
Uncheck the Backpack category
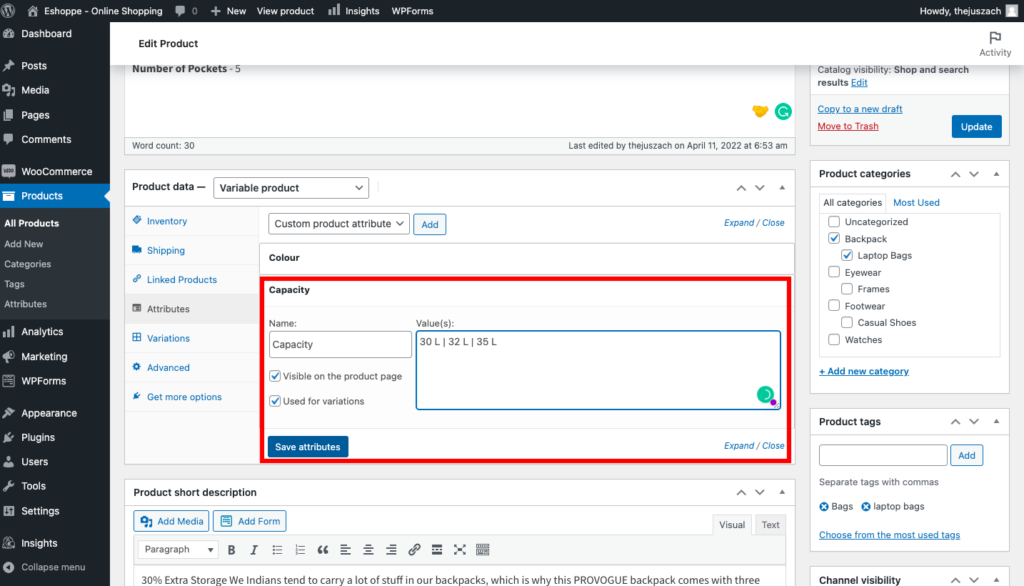(x=834, y=238)
